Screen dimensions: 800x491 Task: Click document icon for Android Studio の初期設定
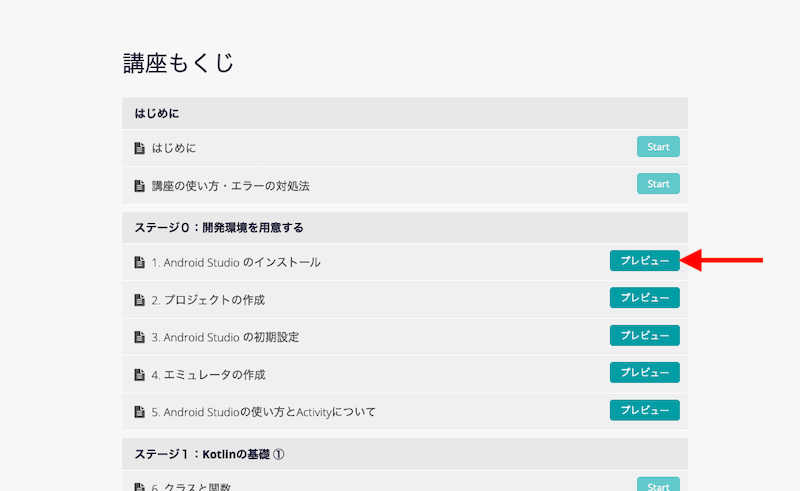(139, 337)
